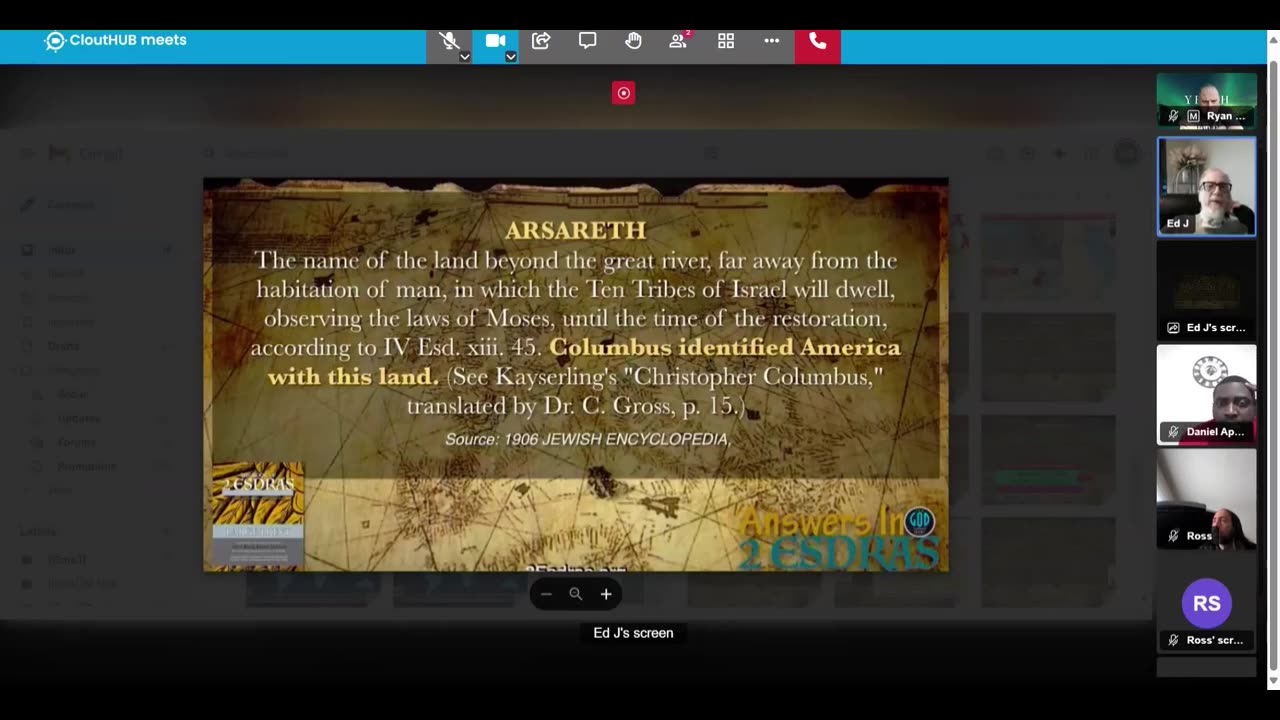The image size is (1280, 720).
Task: Click the ARSARETH slide heading
Action: click(575, 230)
